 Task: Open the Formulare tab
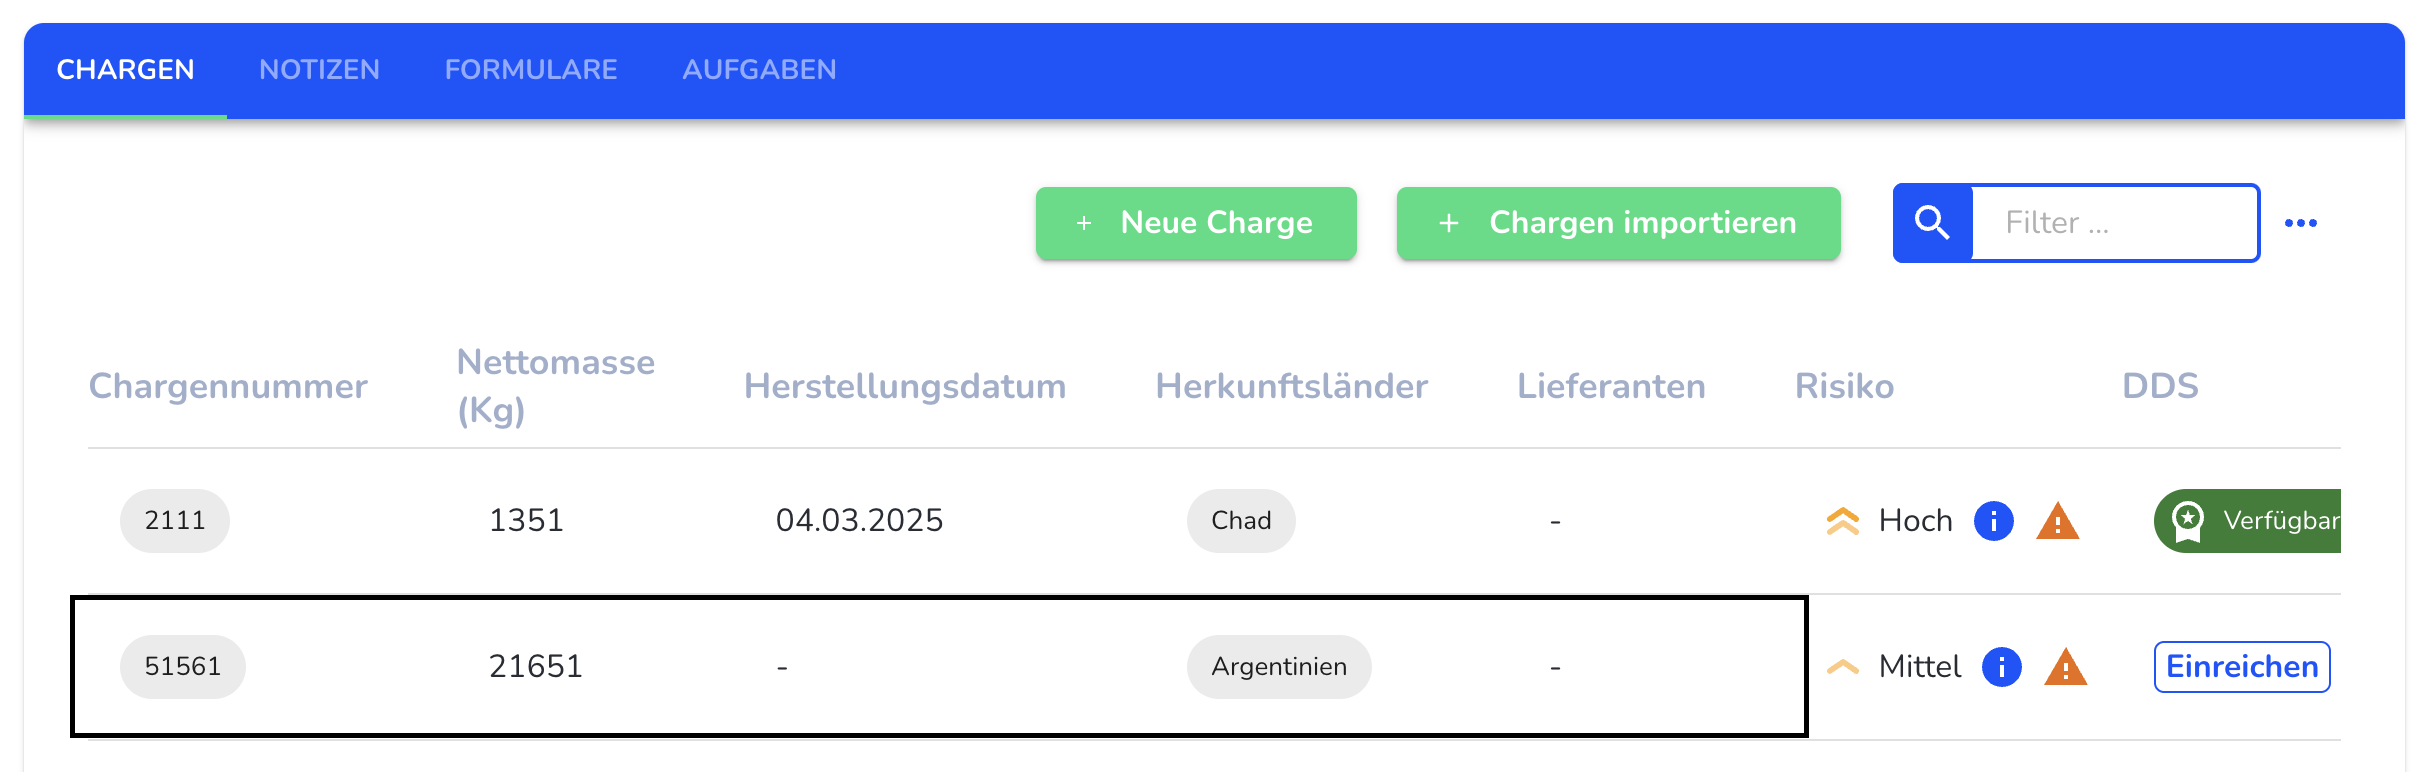tap(531, 70)
